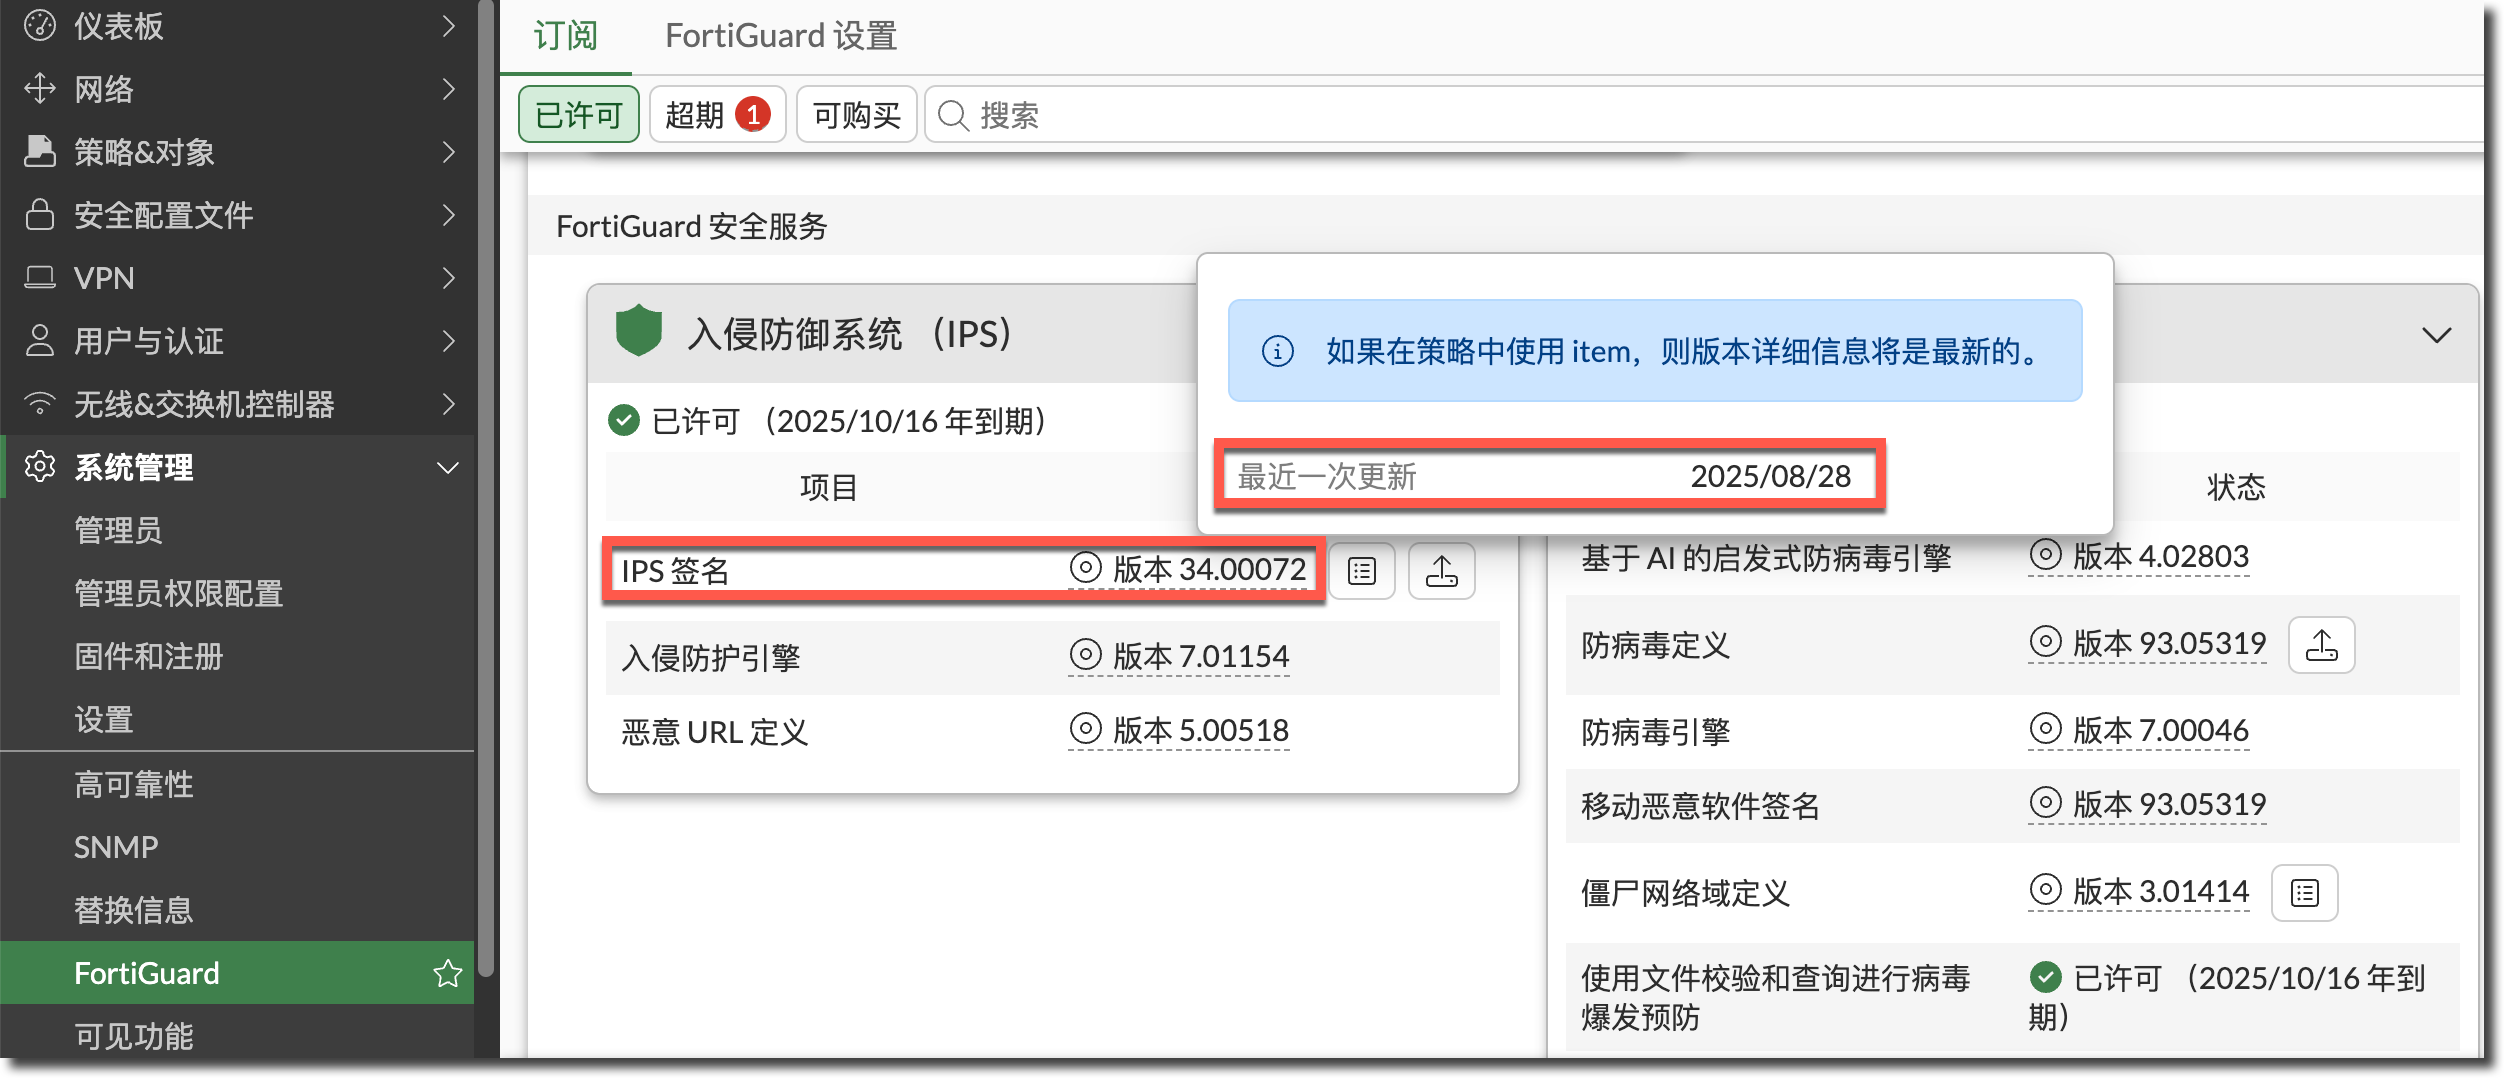
Task: Open 固件和注册 in the sidebar
Action: point(148,656)
